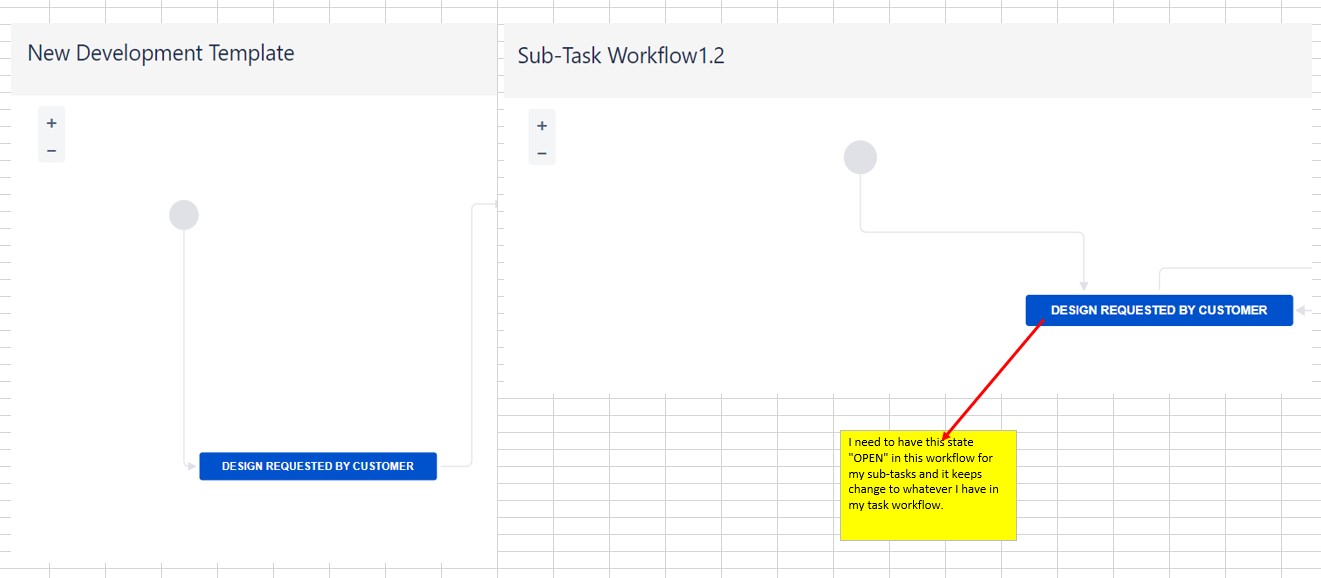Click the Sub-Task Workflow1.2 title
1321x578 pixels.
coord(620,56)
